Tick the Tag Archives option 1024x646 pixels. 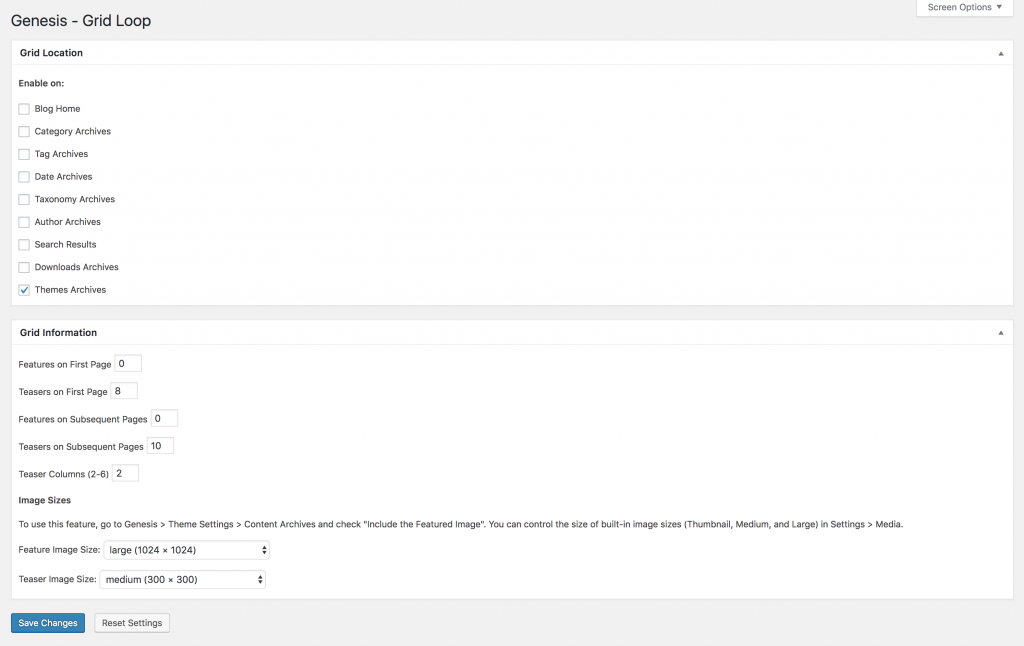click(x=24, y=154)
